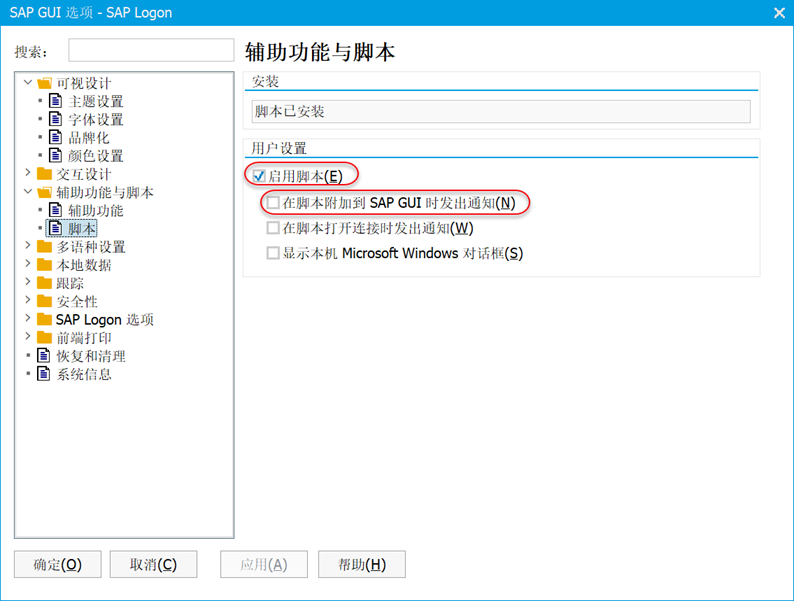Image resolution: width=794 pixels, height=601 pixels.
Task: Click the 跟踪 label in tree
Action: tap(70, 284)
